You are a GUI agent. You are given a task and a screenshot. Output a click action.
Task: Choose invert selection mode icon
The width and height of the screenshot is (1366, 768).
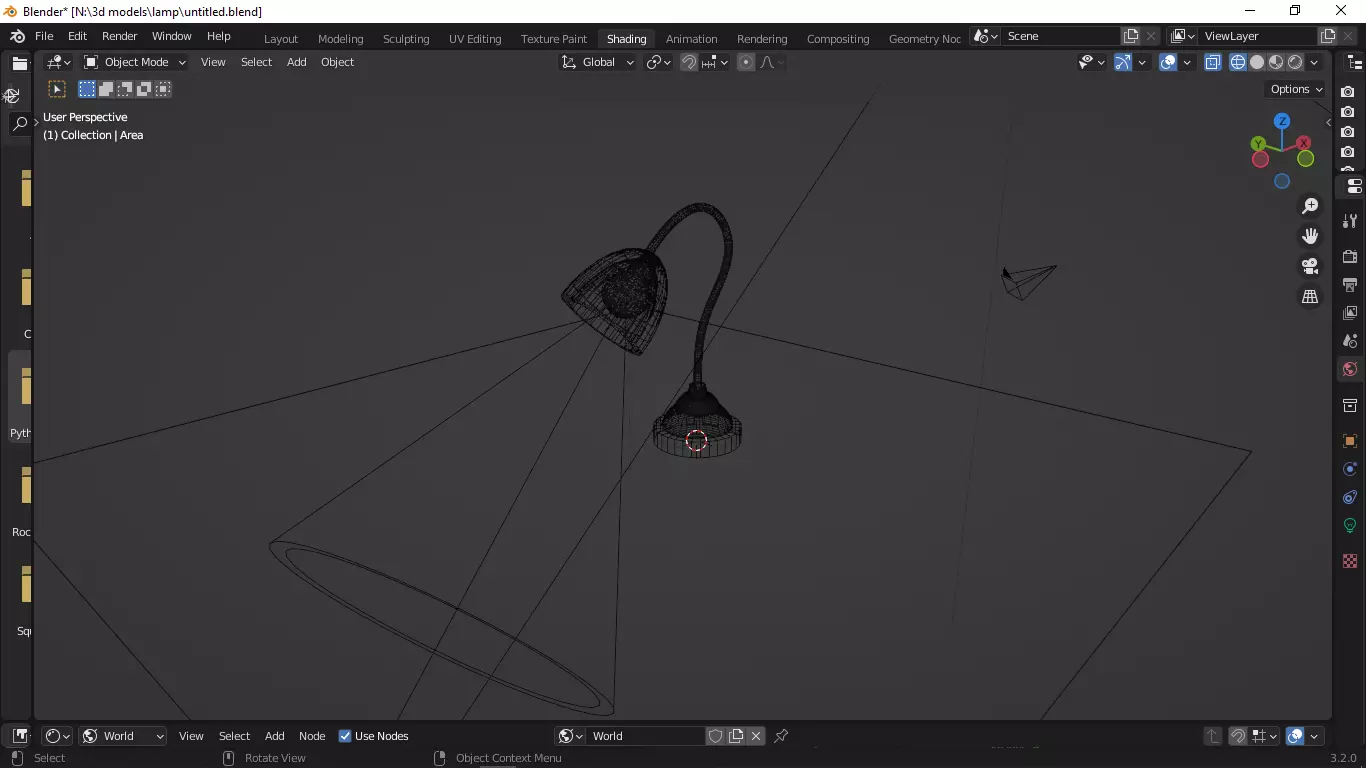coord(144,89)
